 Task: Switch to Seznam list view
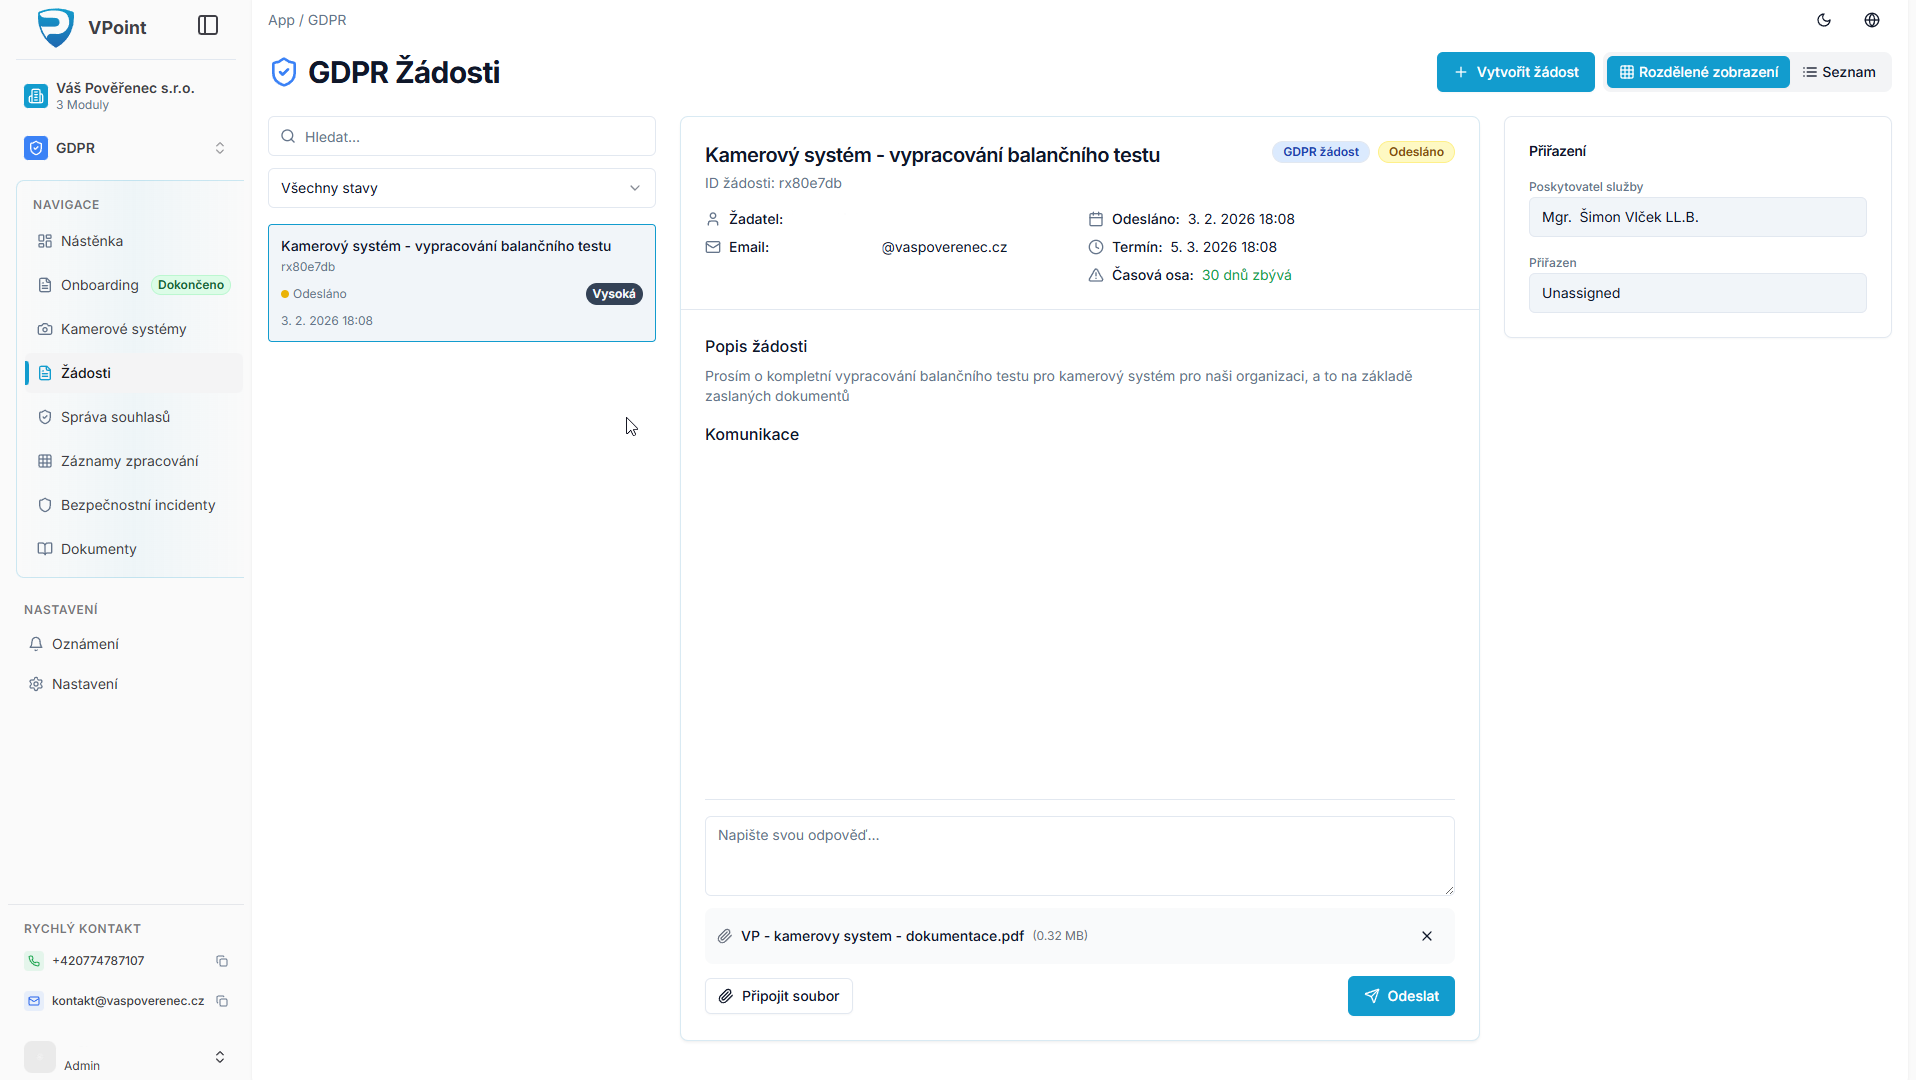click(x=1839, y=72)
